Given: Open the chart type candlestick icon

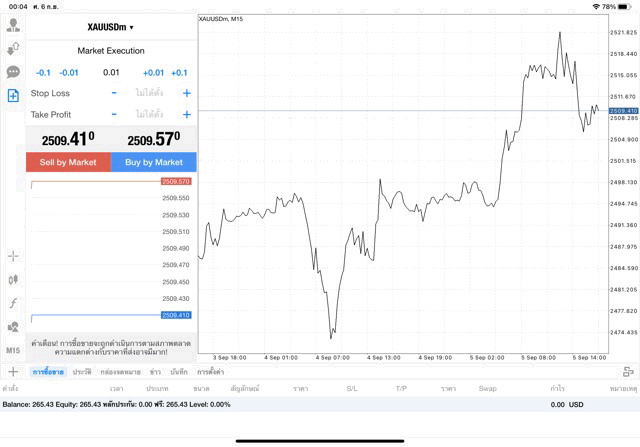Looking at the screenshot, I should point(13,281).
